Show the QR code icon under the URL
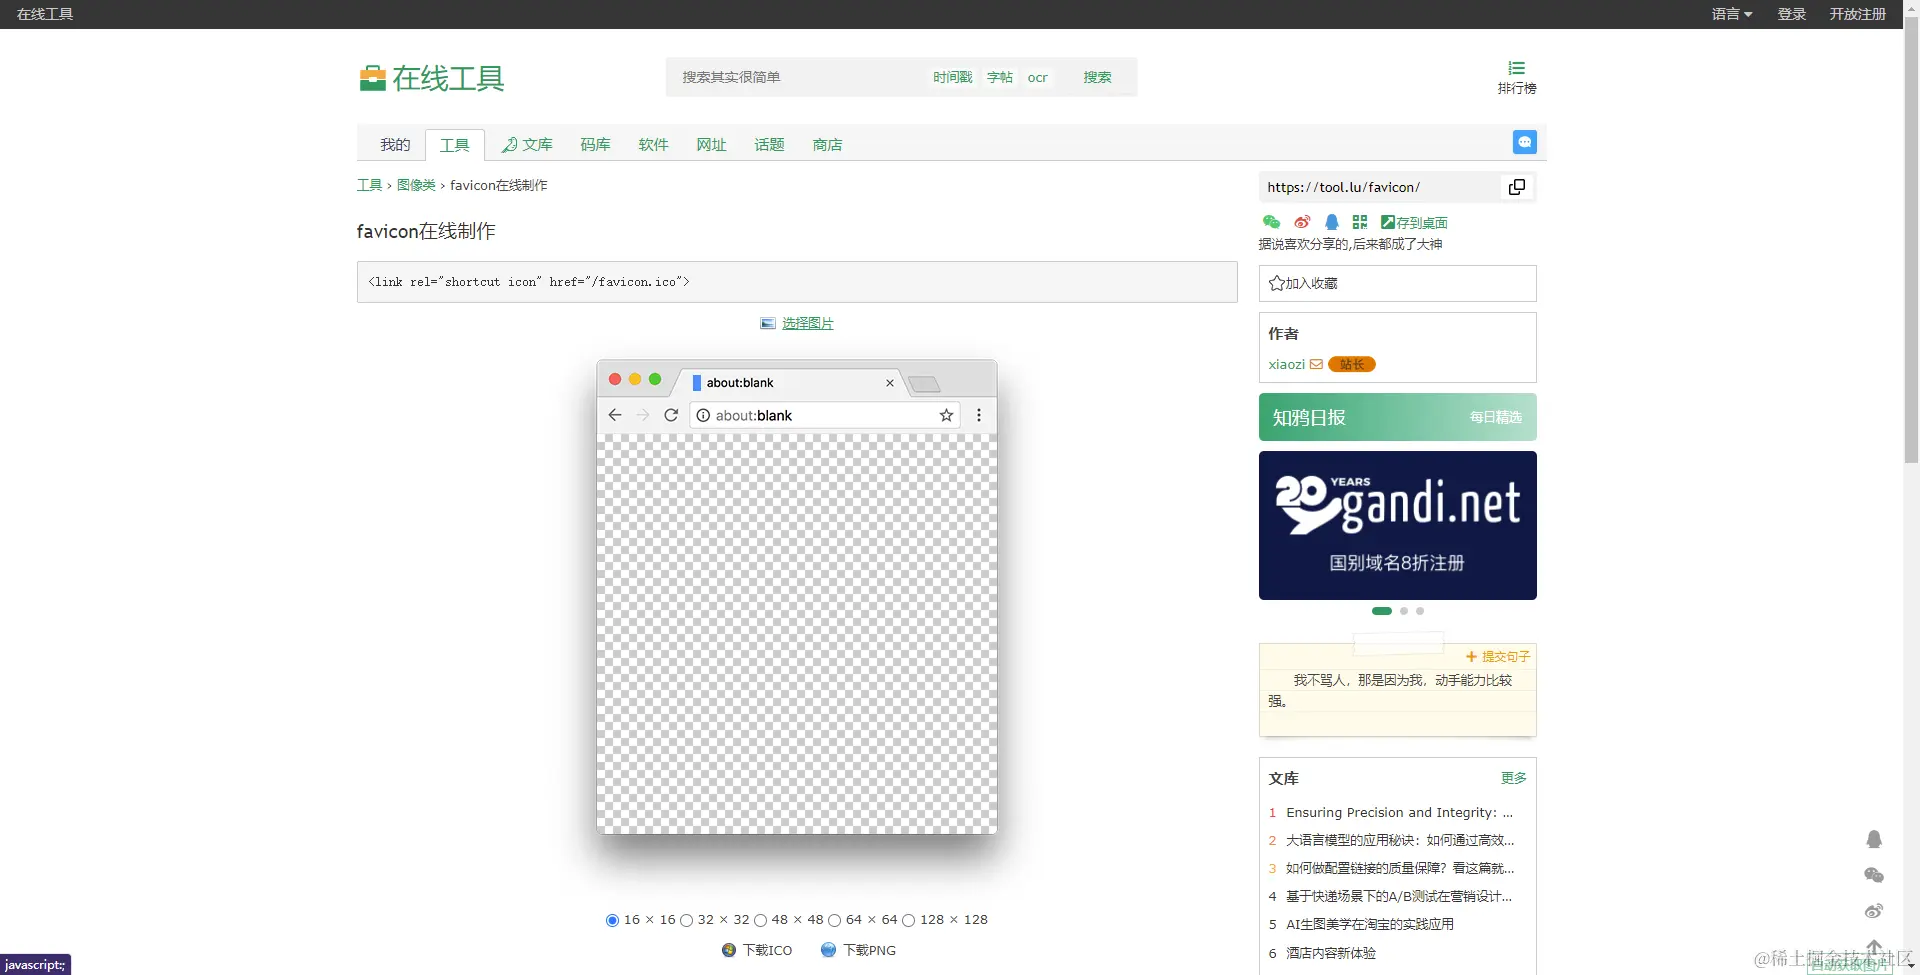Image resolution: width=1920 pixels, height=975 pixels. [x=1359, y=222]
